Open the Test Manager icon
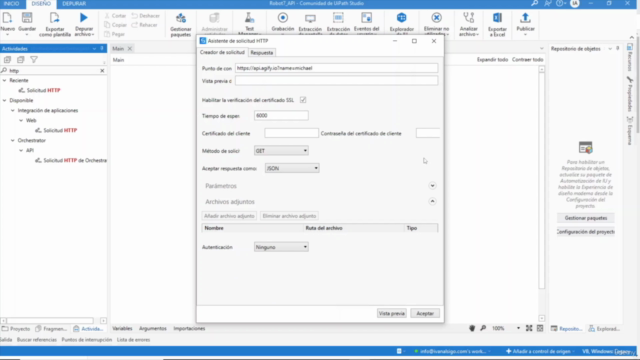Screen dimensions: 640x360 click(249, 19)
